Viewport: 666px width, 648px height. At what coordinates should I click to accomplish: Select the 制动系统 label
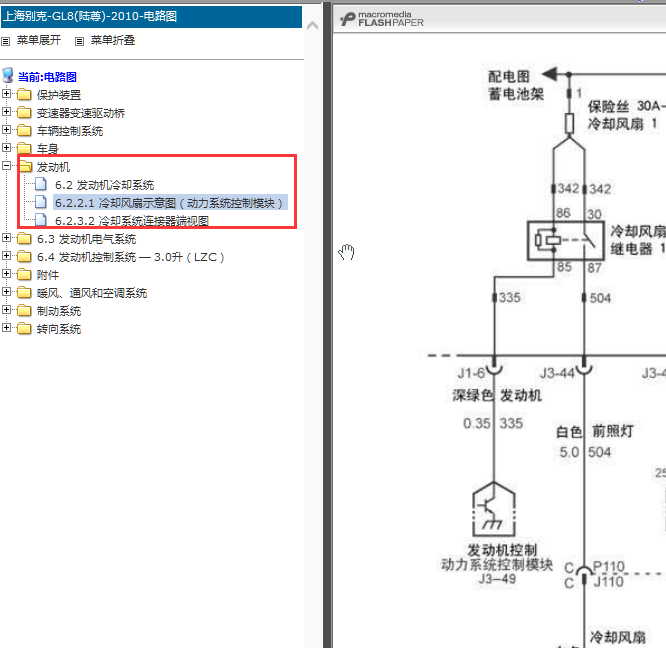click(x=59, y=311)
